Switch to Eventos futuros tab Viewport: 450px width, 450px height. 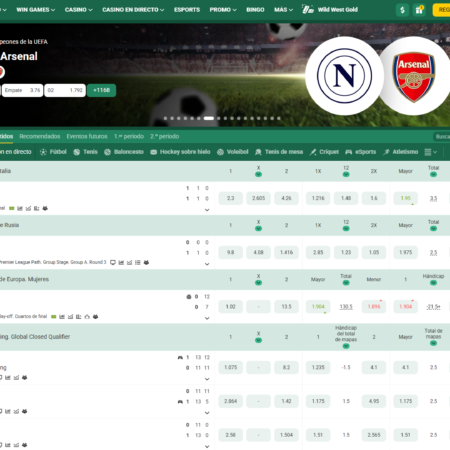point(87,136)
